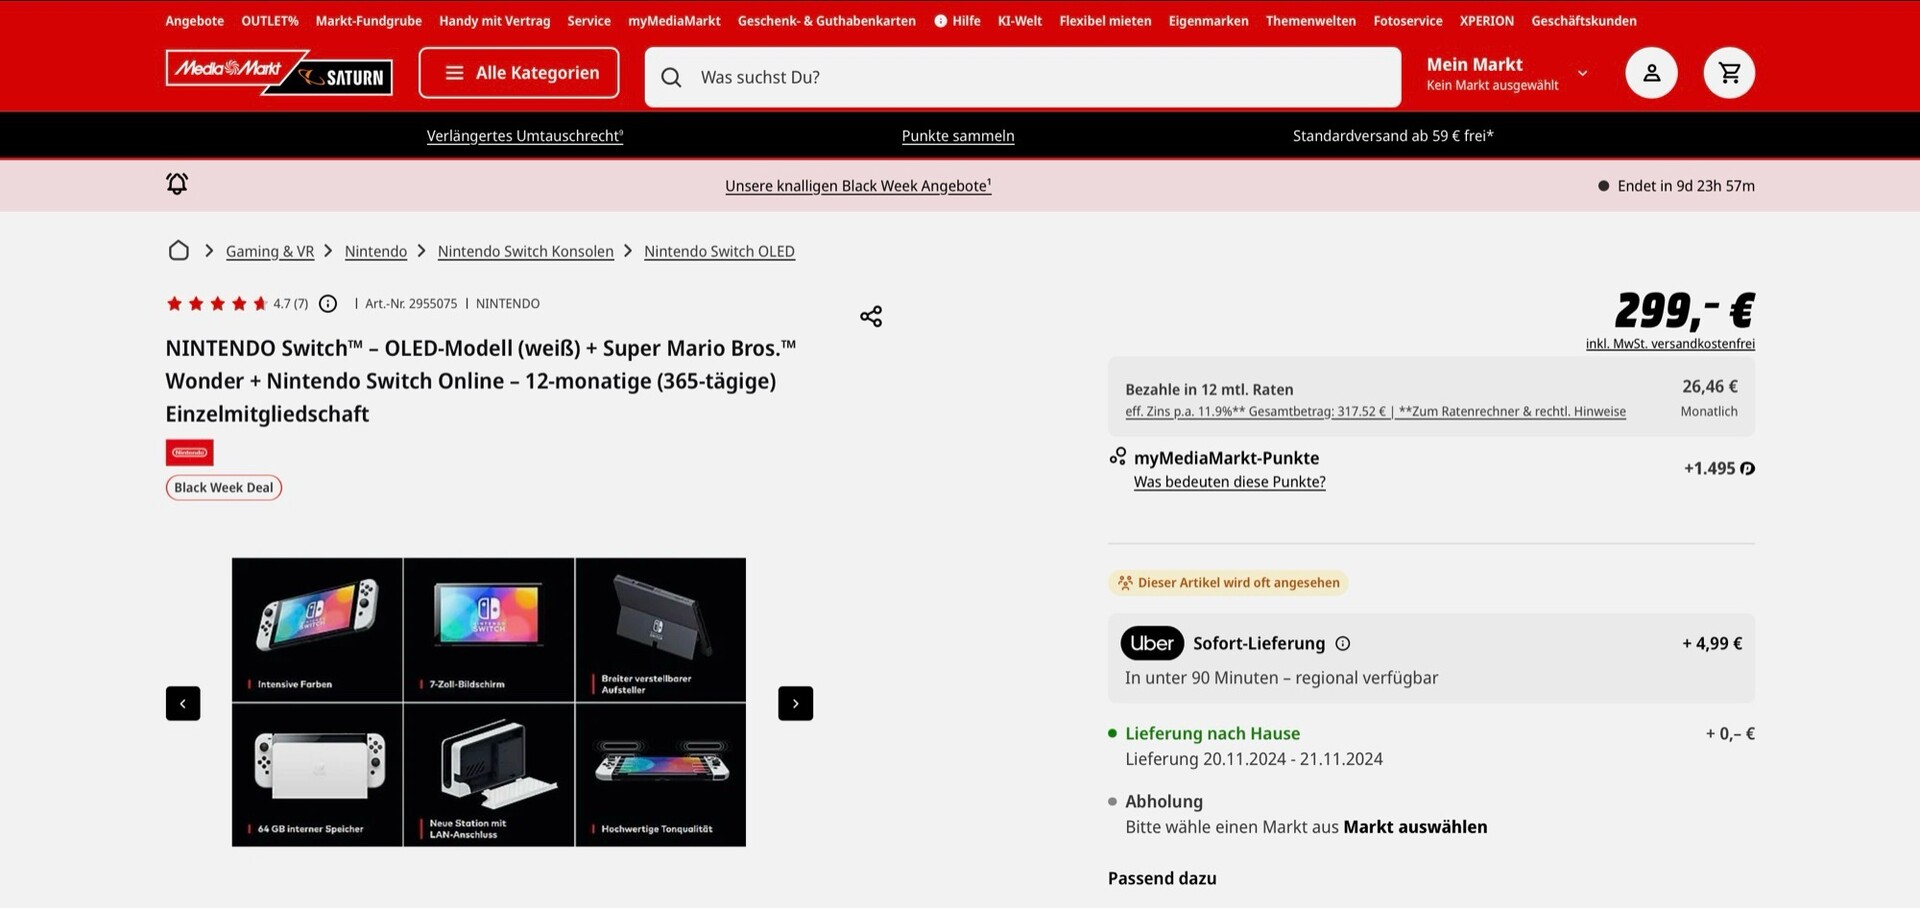Open the Geschäftskunden menu item
This screenshot has height=908, width=1920.
[x=1584, y=21]
